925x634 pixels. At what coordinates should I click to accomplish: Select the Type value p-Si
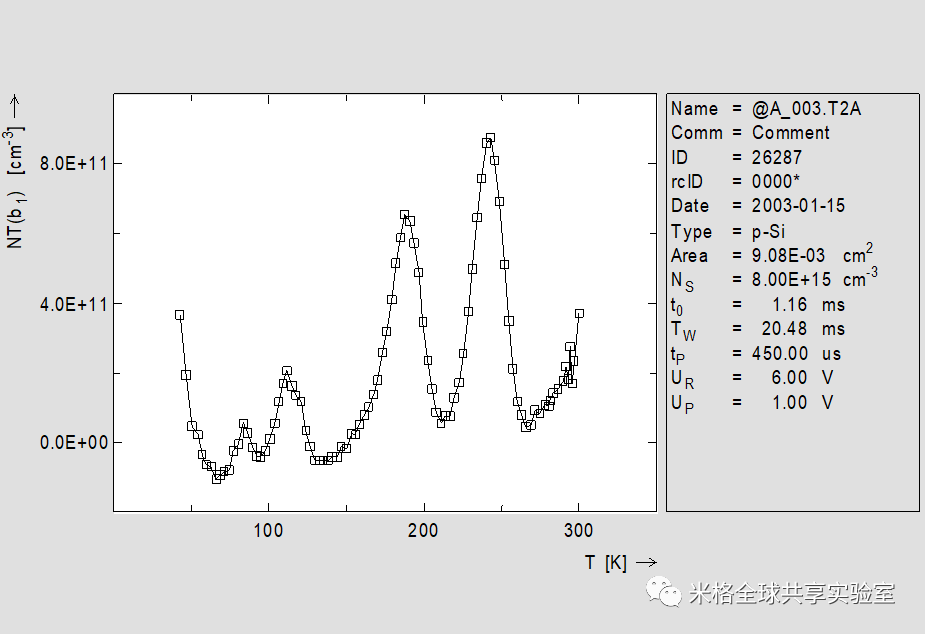click(768, 232)
